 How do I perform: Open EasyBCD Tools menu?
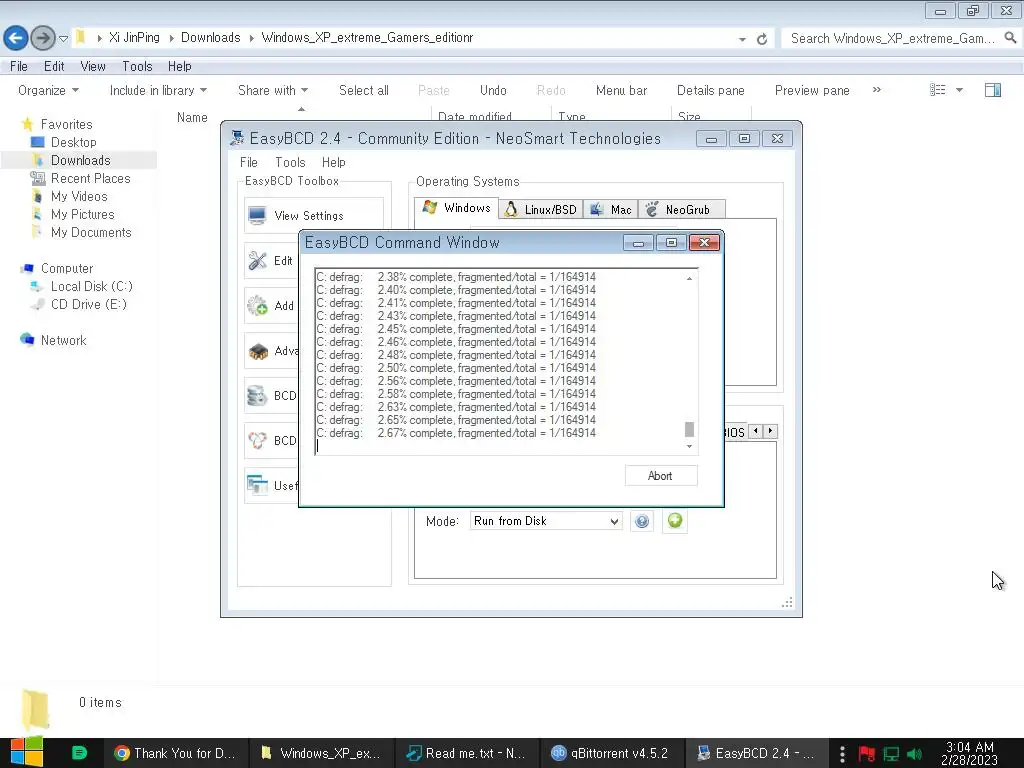click(290, 163)
